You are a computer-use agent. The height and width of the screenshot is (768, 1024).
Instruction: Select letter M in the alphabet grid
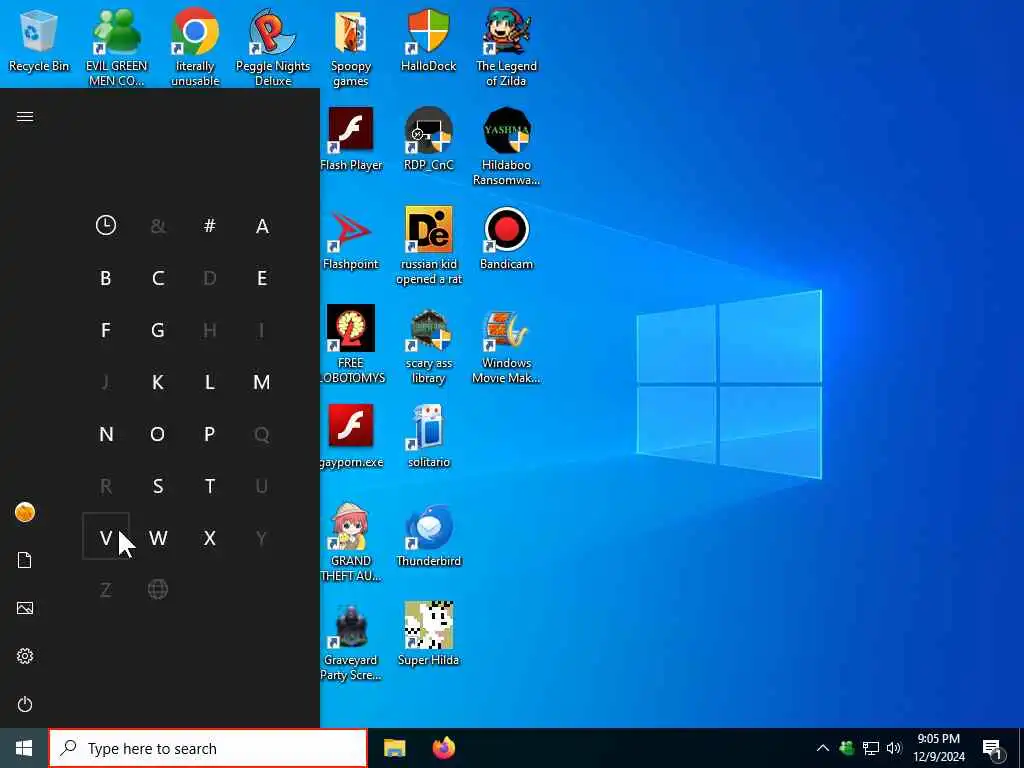pyautogui.click(x=262, y=382)
